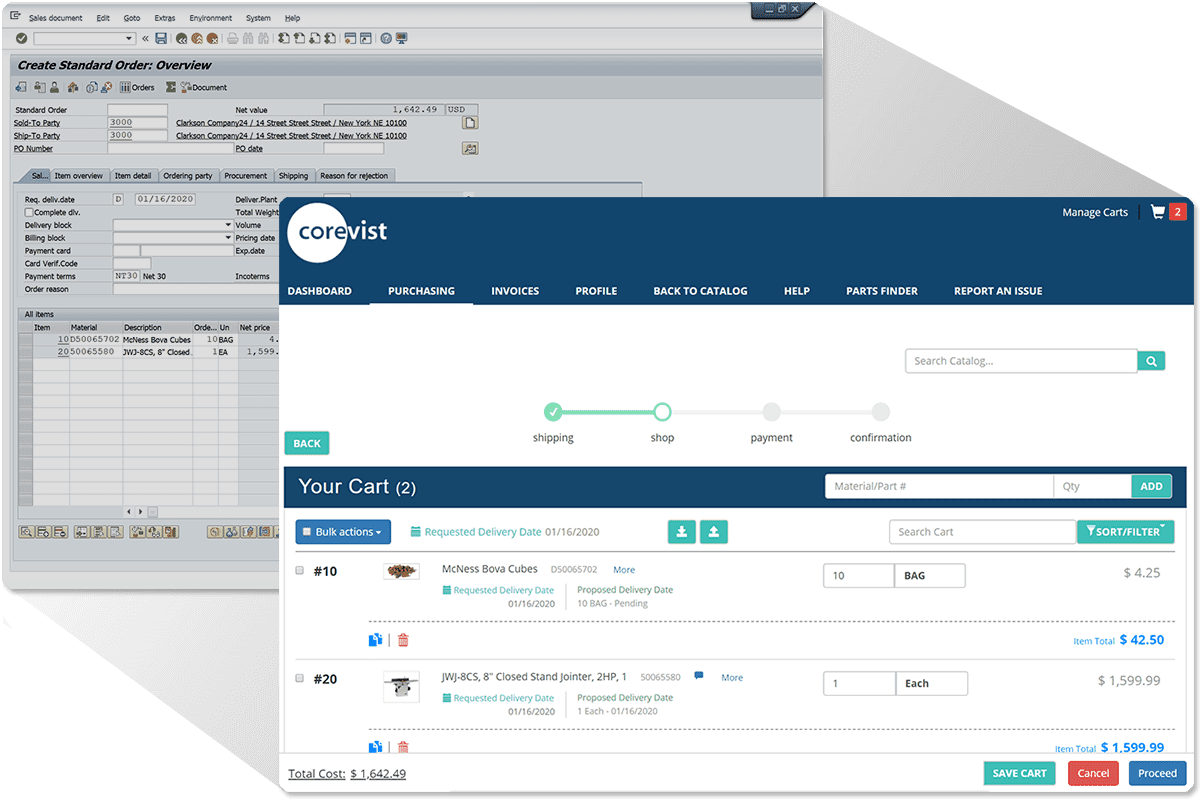Click the Orders icon in Create Standard Order toolbar

click(x=127, y=87)
